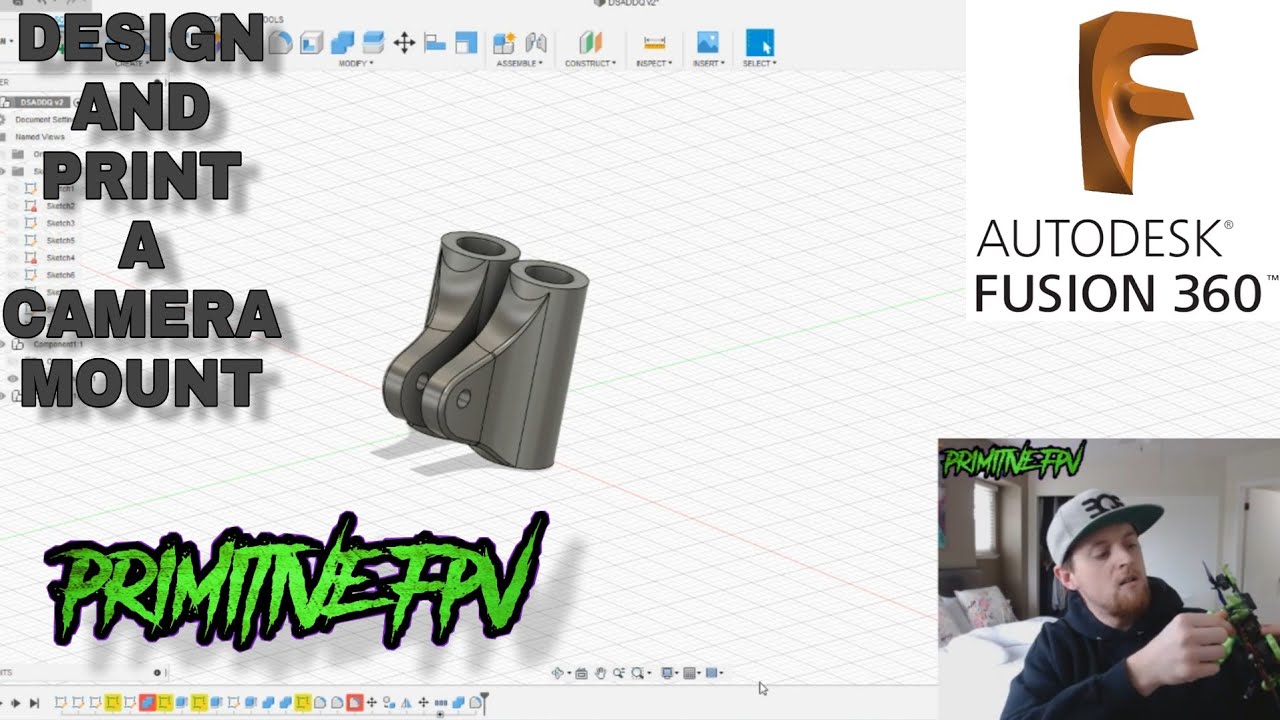This screenshot has height=720, width=1280.
Task: Click the camera mount 3D model
Action: click(486, 350)
